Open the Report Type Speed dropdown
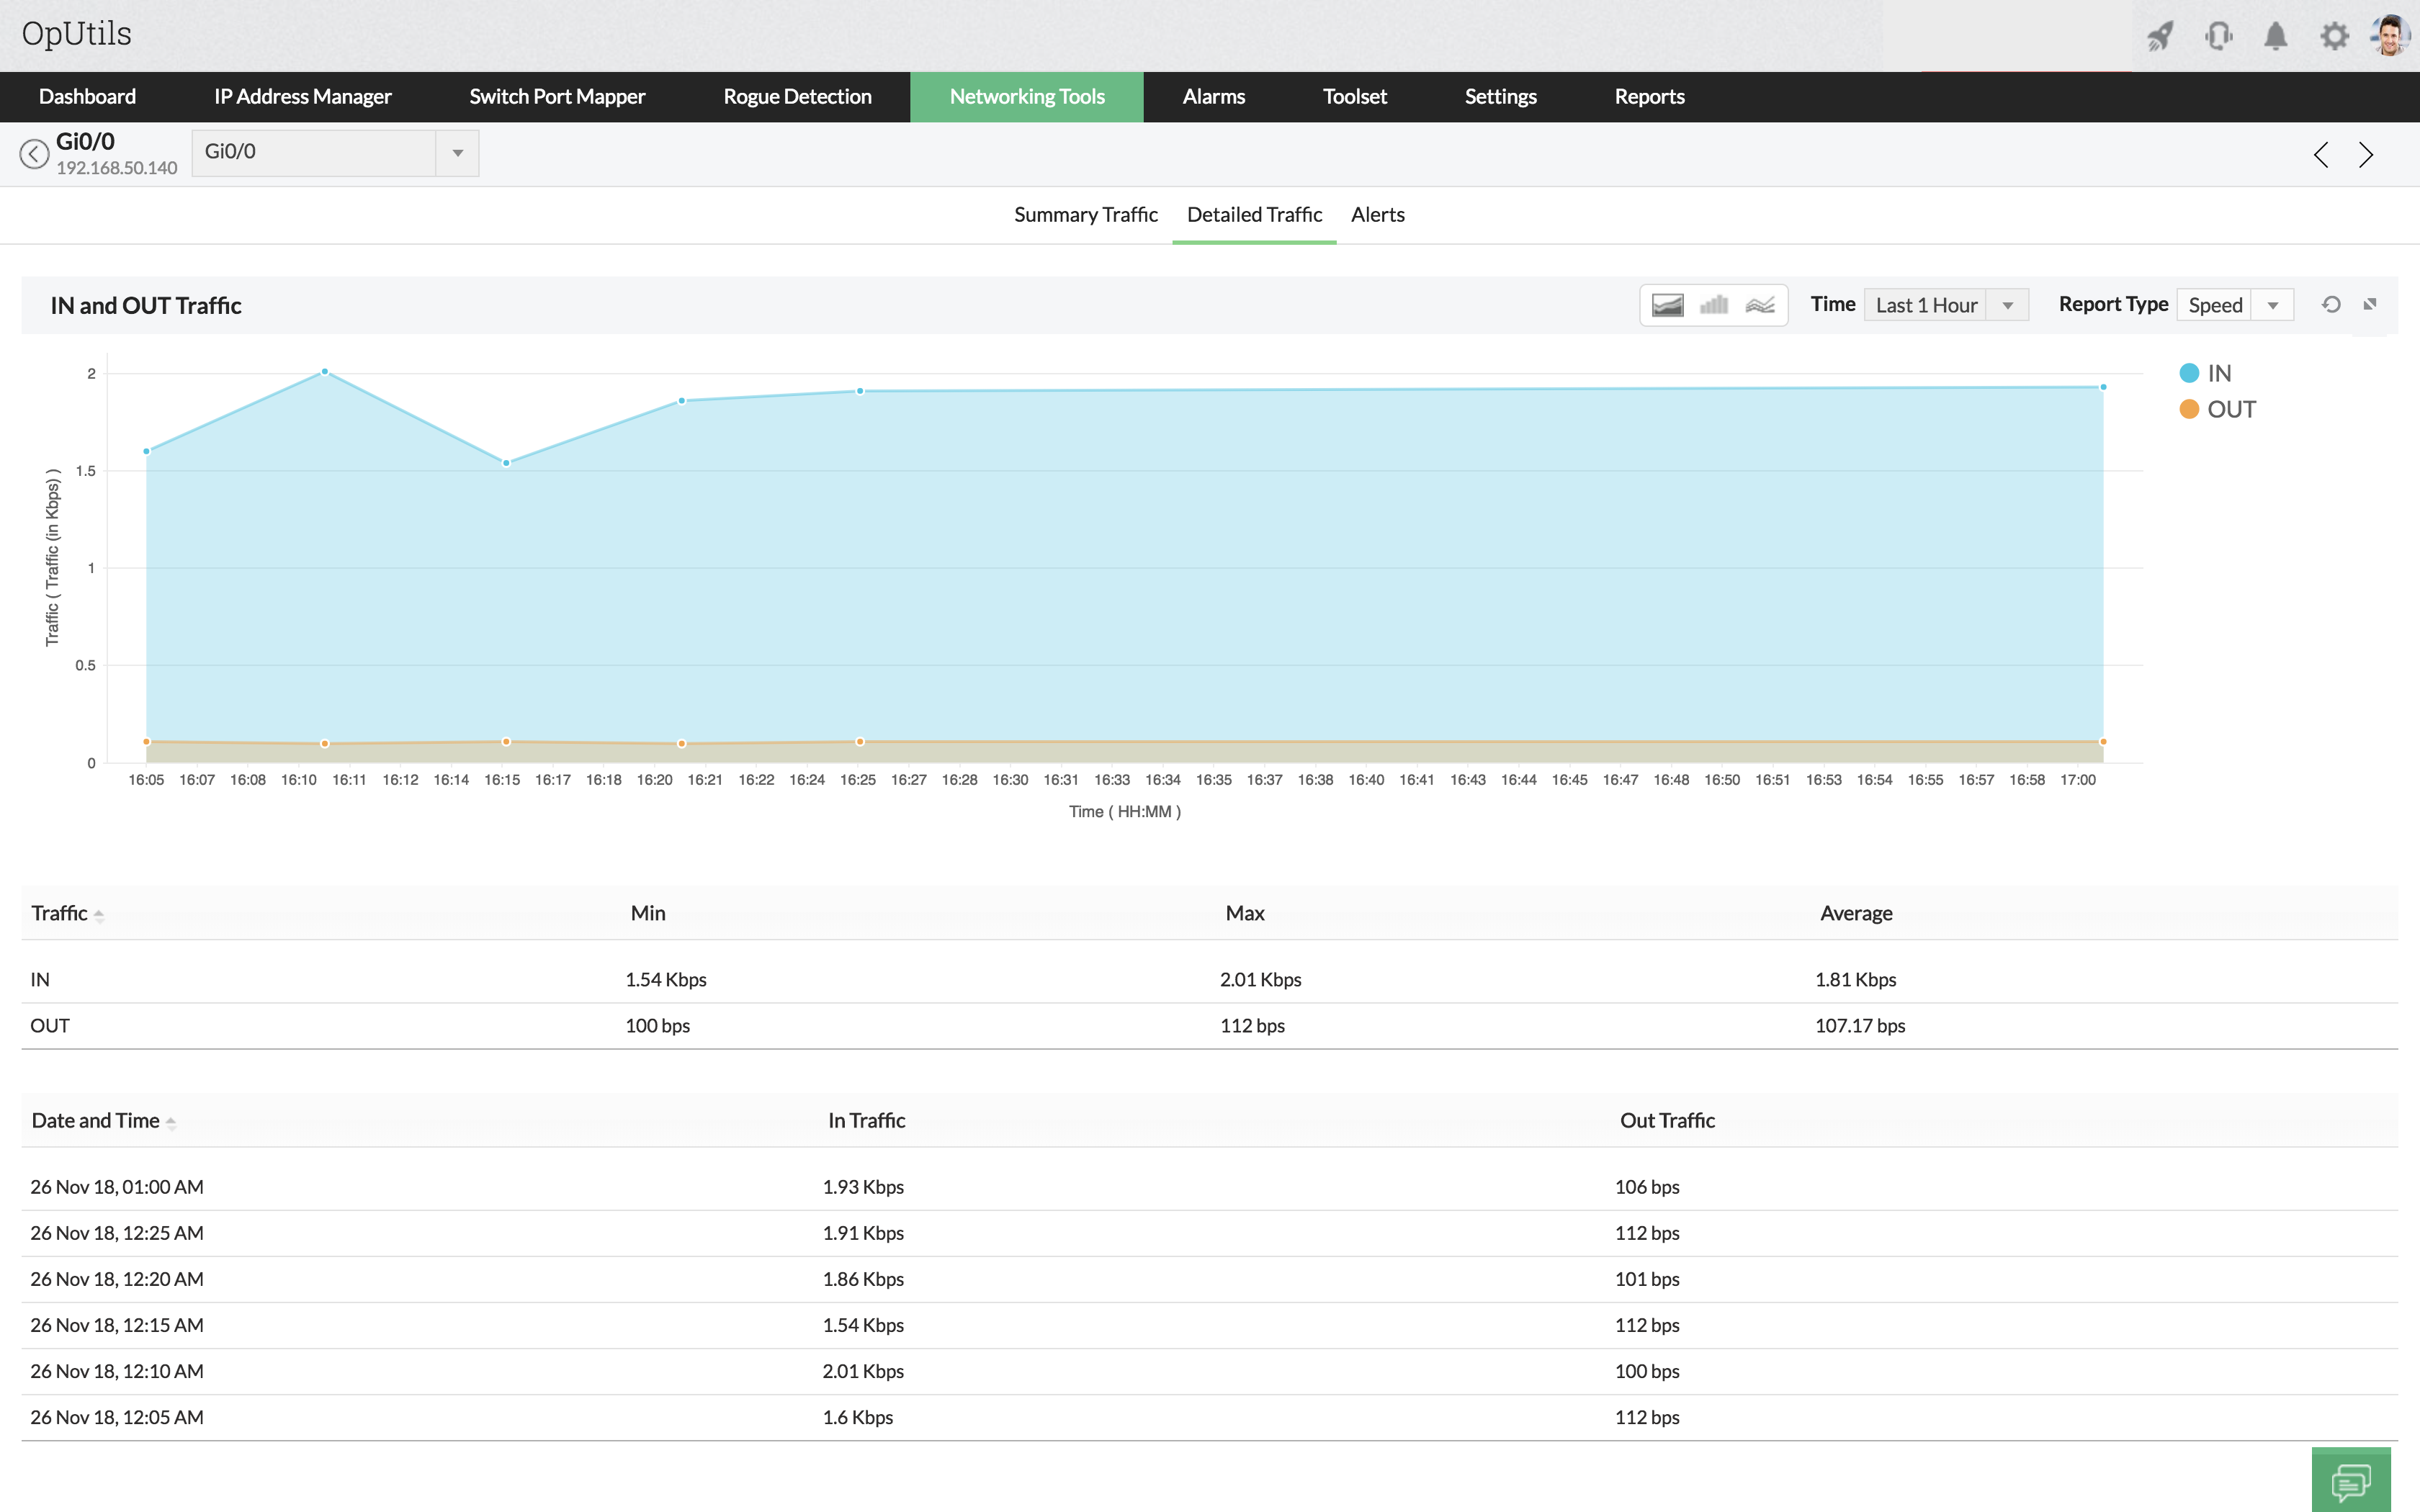Viewport: 2420px width, 1512px height. [2234, 305]
